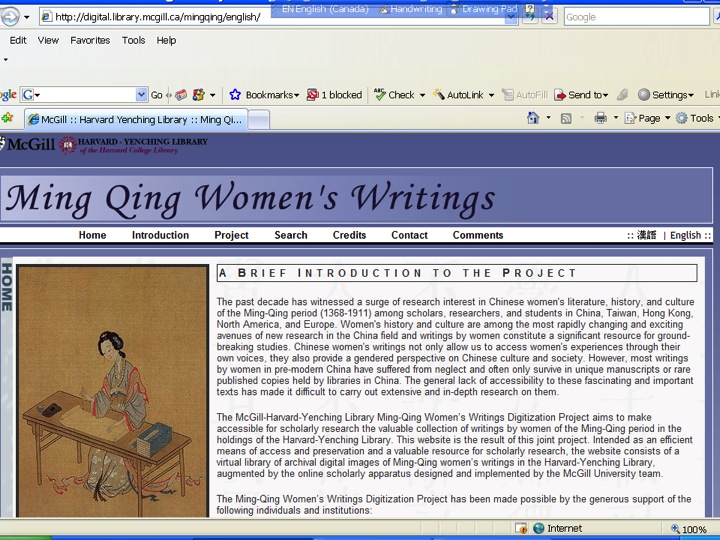Click the Home house icon
This screenshot has height=540, width=720.
533,118
